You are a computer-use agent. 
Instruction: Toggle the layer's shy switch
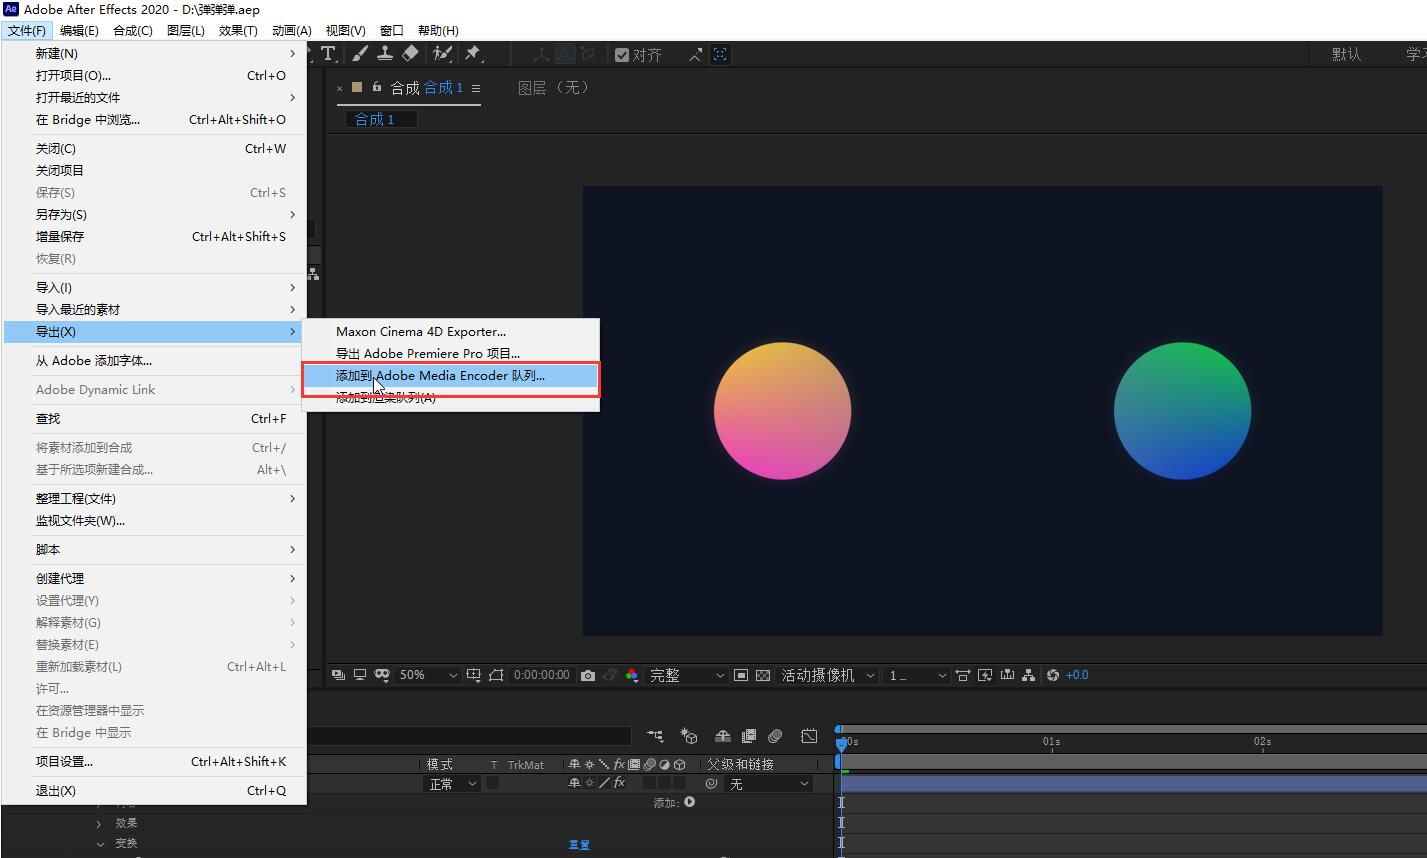click(574, 783)
